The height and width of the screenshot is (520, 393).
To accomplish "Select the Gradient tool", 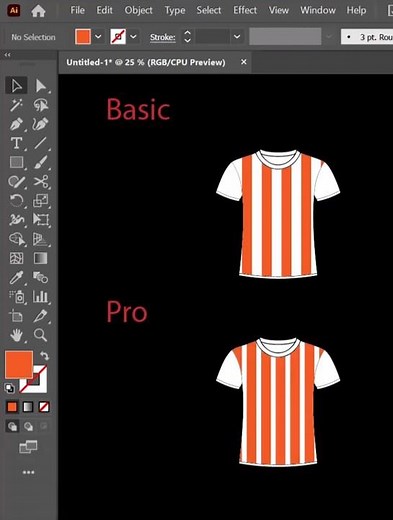I will (x=41, y=258).
